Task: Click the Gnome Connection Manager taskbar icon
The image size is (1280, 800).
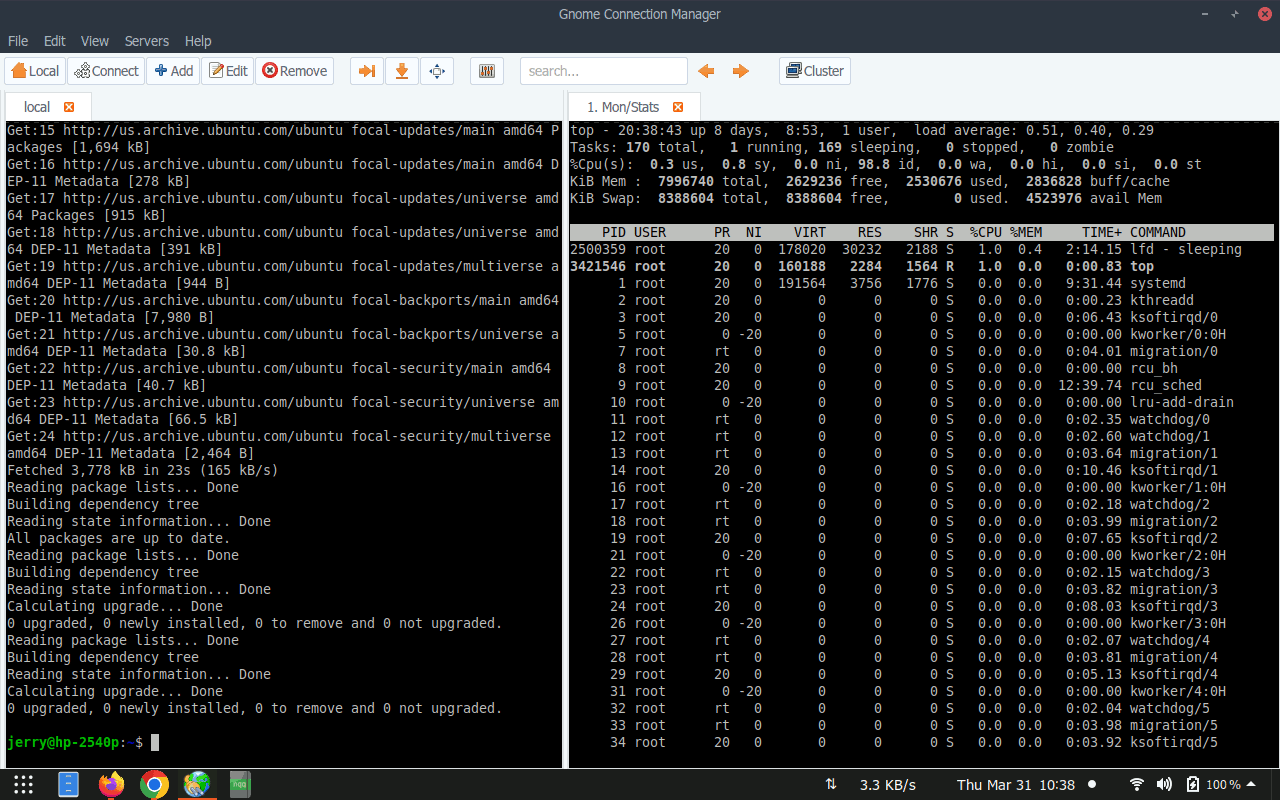Action: (196, 785)
